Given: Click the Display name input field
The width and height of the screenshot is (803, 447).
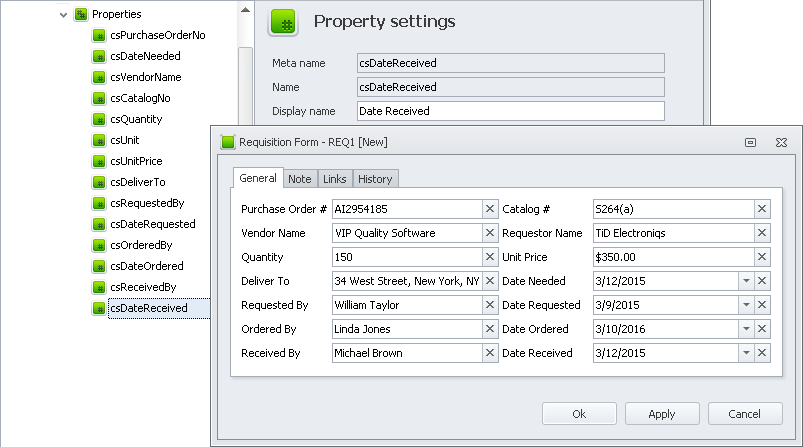Looking at the screenshot, I should [510, 111].
